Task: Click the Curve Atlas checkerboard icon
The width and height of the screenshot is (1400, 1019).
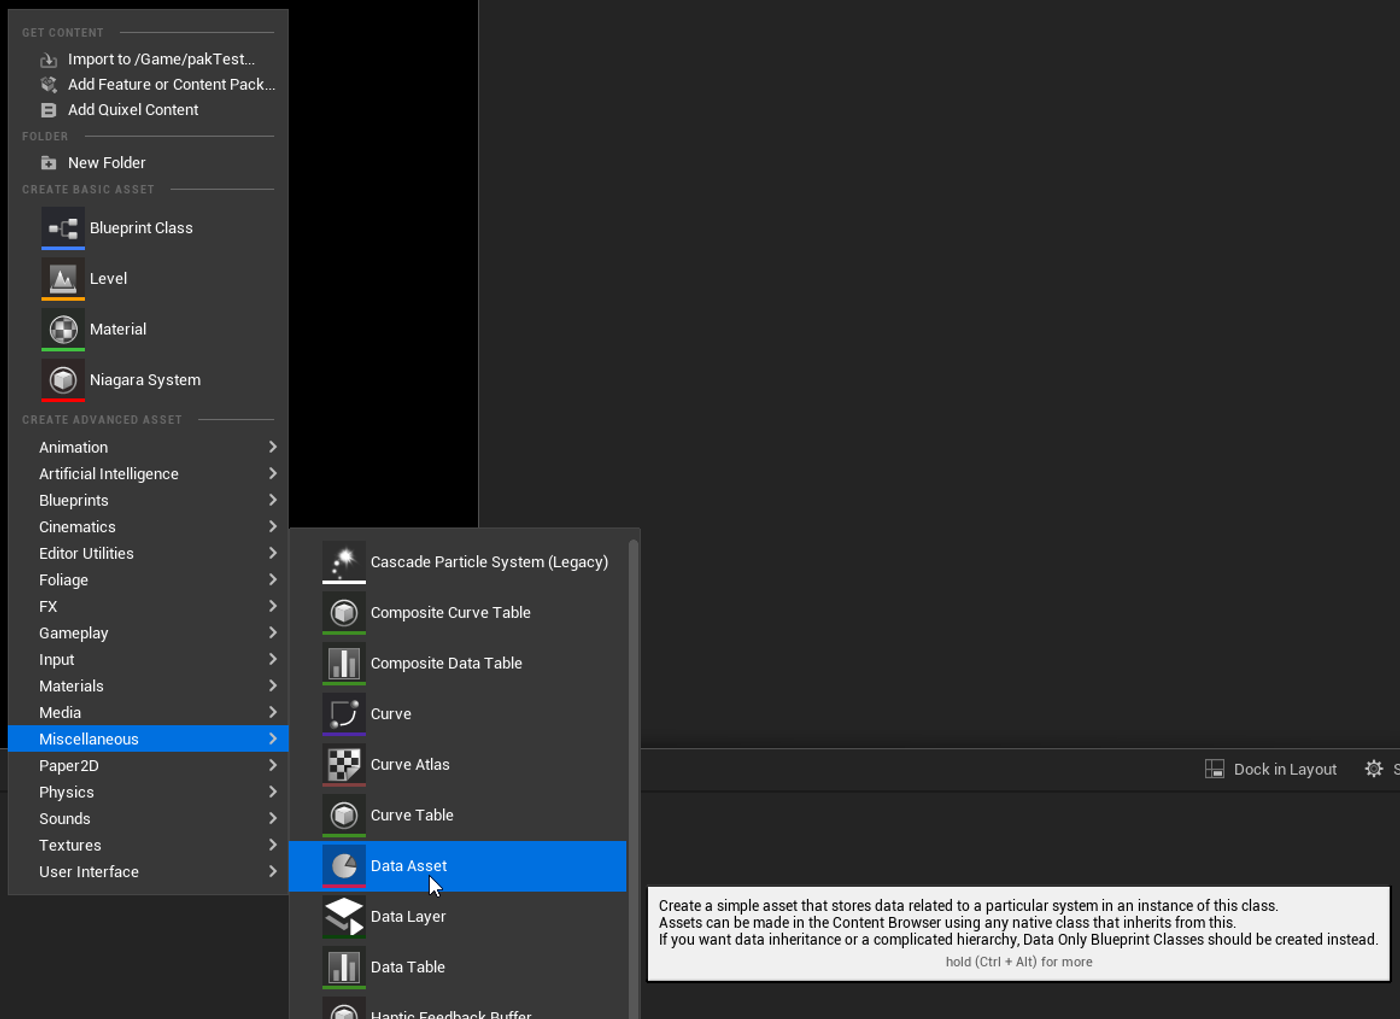Action: (344, 765)
